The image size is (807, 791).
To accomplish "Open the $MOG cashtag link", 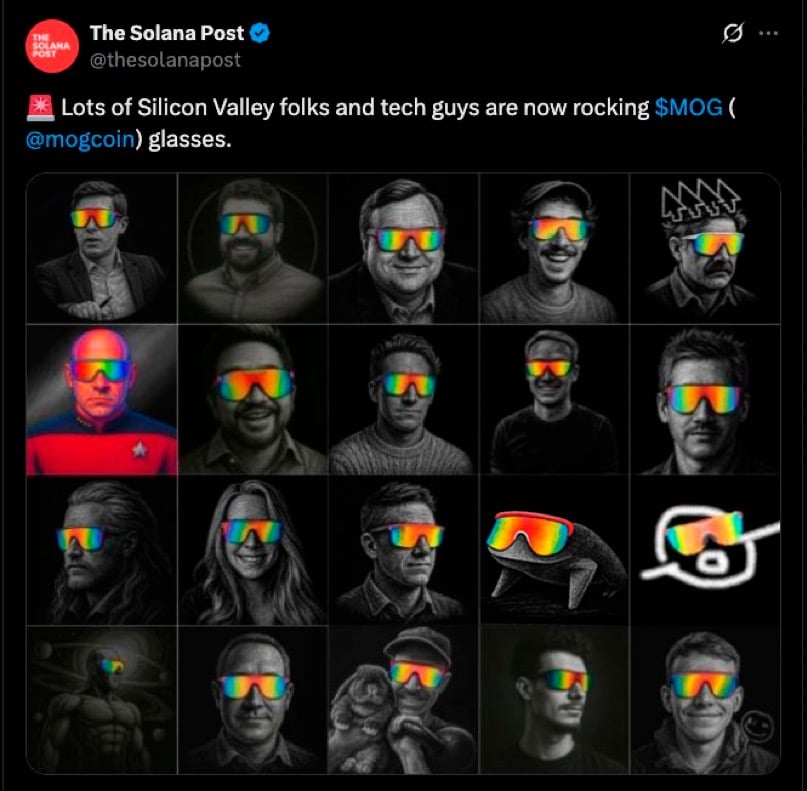I will coord(688,109).
